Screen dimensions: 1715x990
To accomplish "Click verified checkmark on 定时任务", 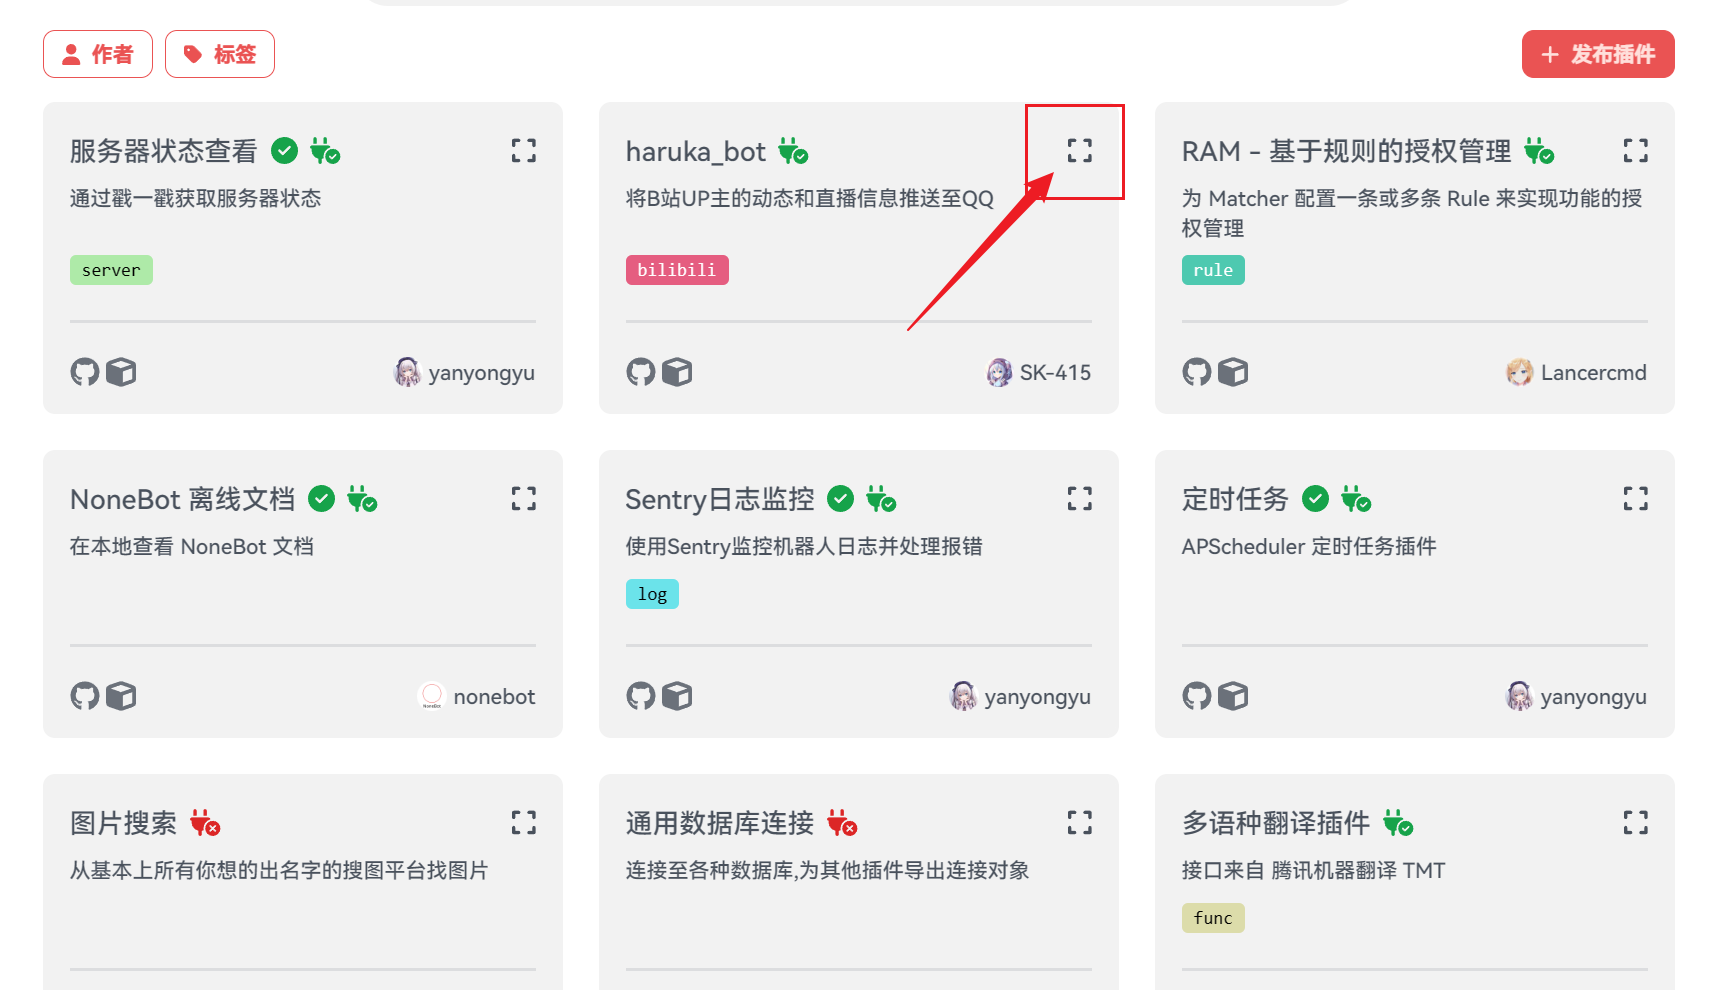I will click(x=1316, y=498).
